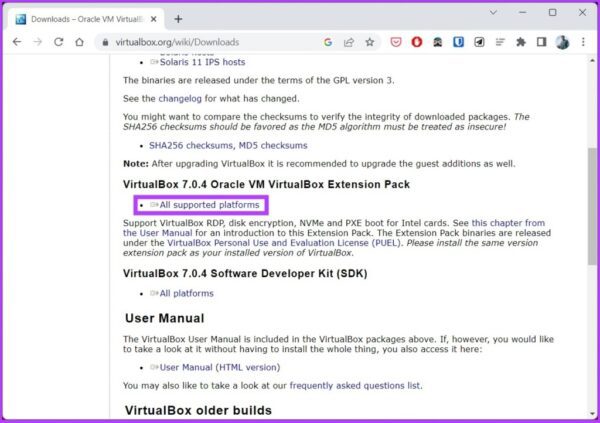This screenshot has width=600, height=423.
Task: Open the dark square extension with arrow
Action: click(479, 42)
